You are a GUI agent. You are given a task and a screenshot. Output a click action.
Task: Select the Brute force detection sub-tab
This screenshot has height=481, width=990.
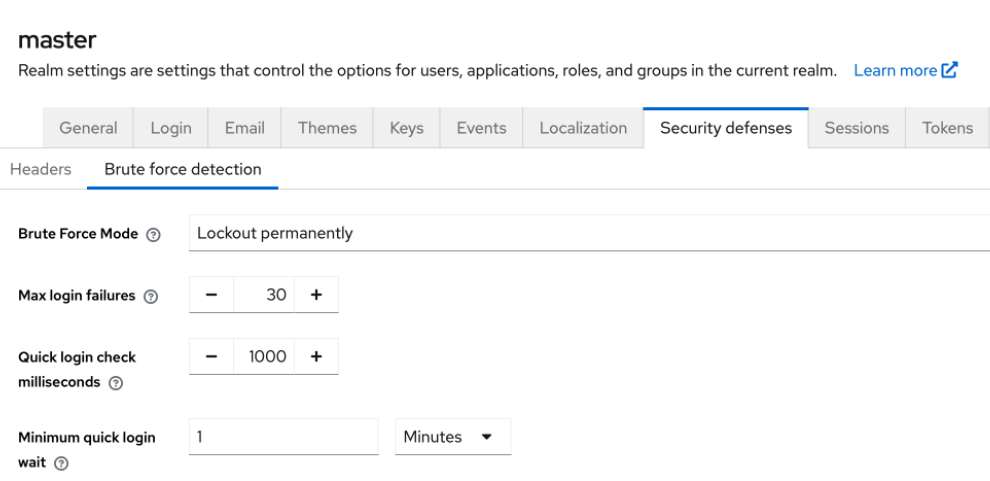(183, 169)
